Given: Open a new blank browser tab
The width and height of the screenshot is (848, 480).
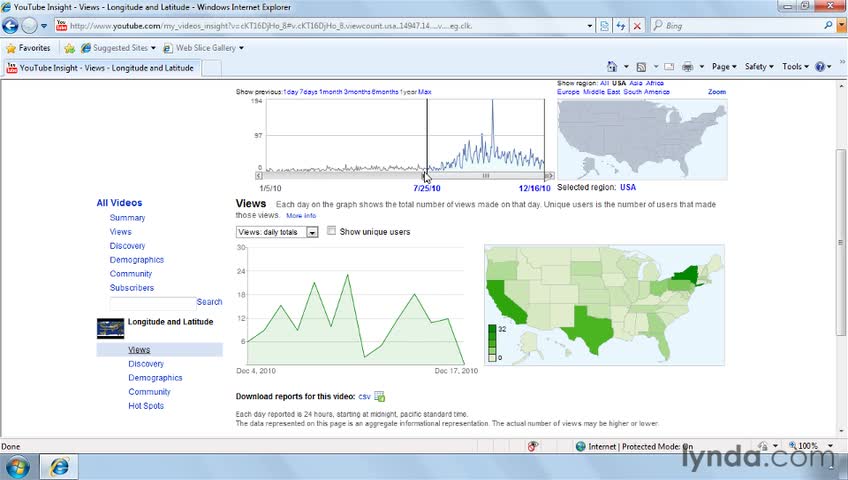Looking at the screenshot, I should [x=211, y=68].
